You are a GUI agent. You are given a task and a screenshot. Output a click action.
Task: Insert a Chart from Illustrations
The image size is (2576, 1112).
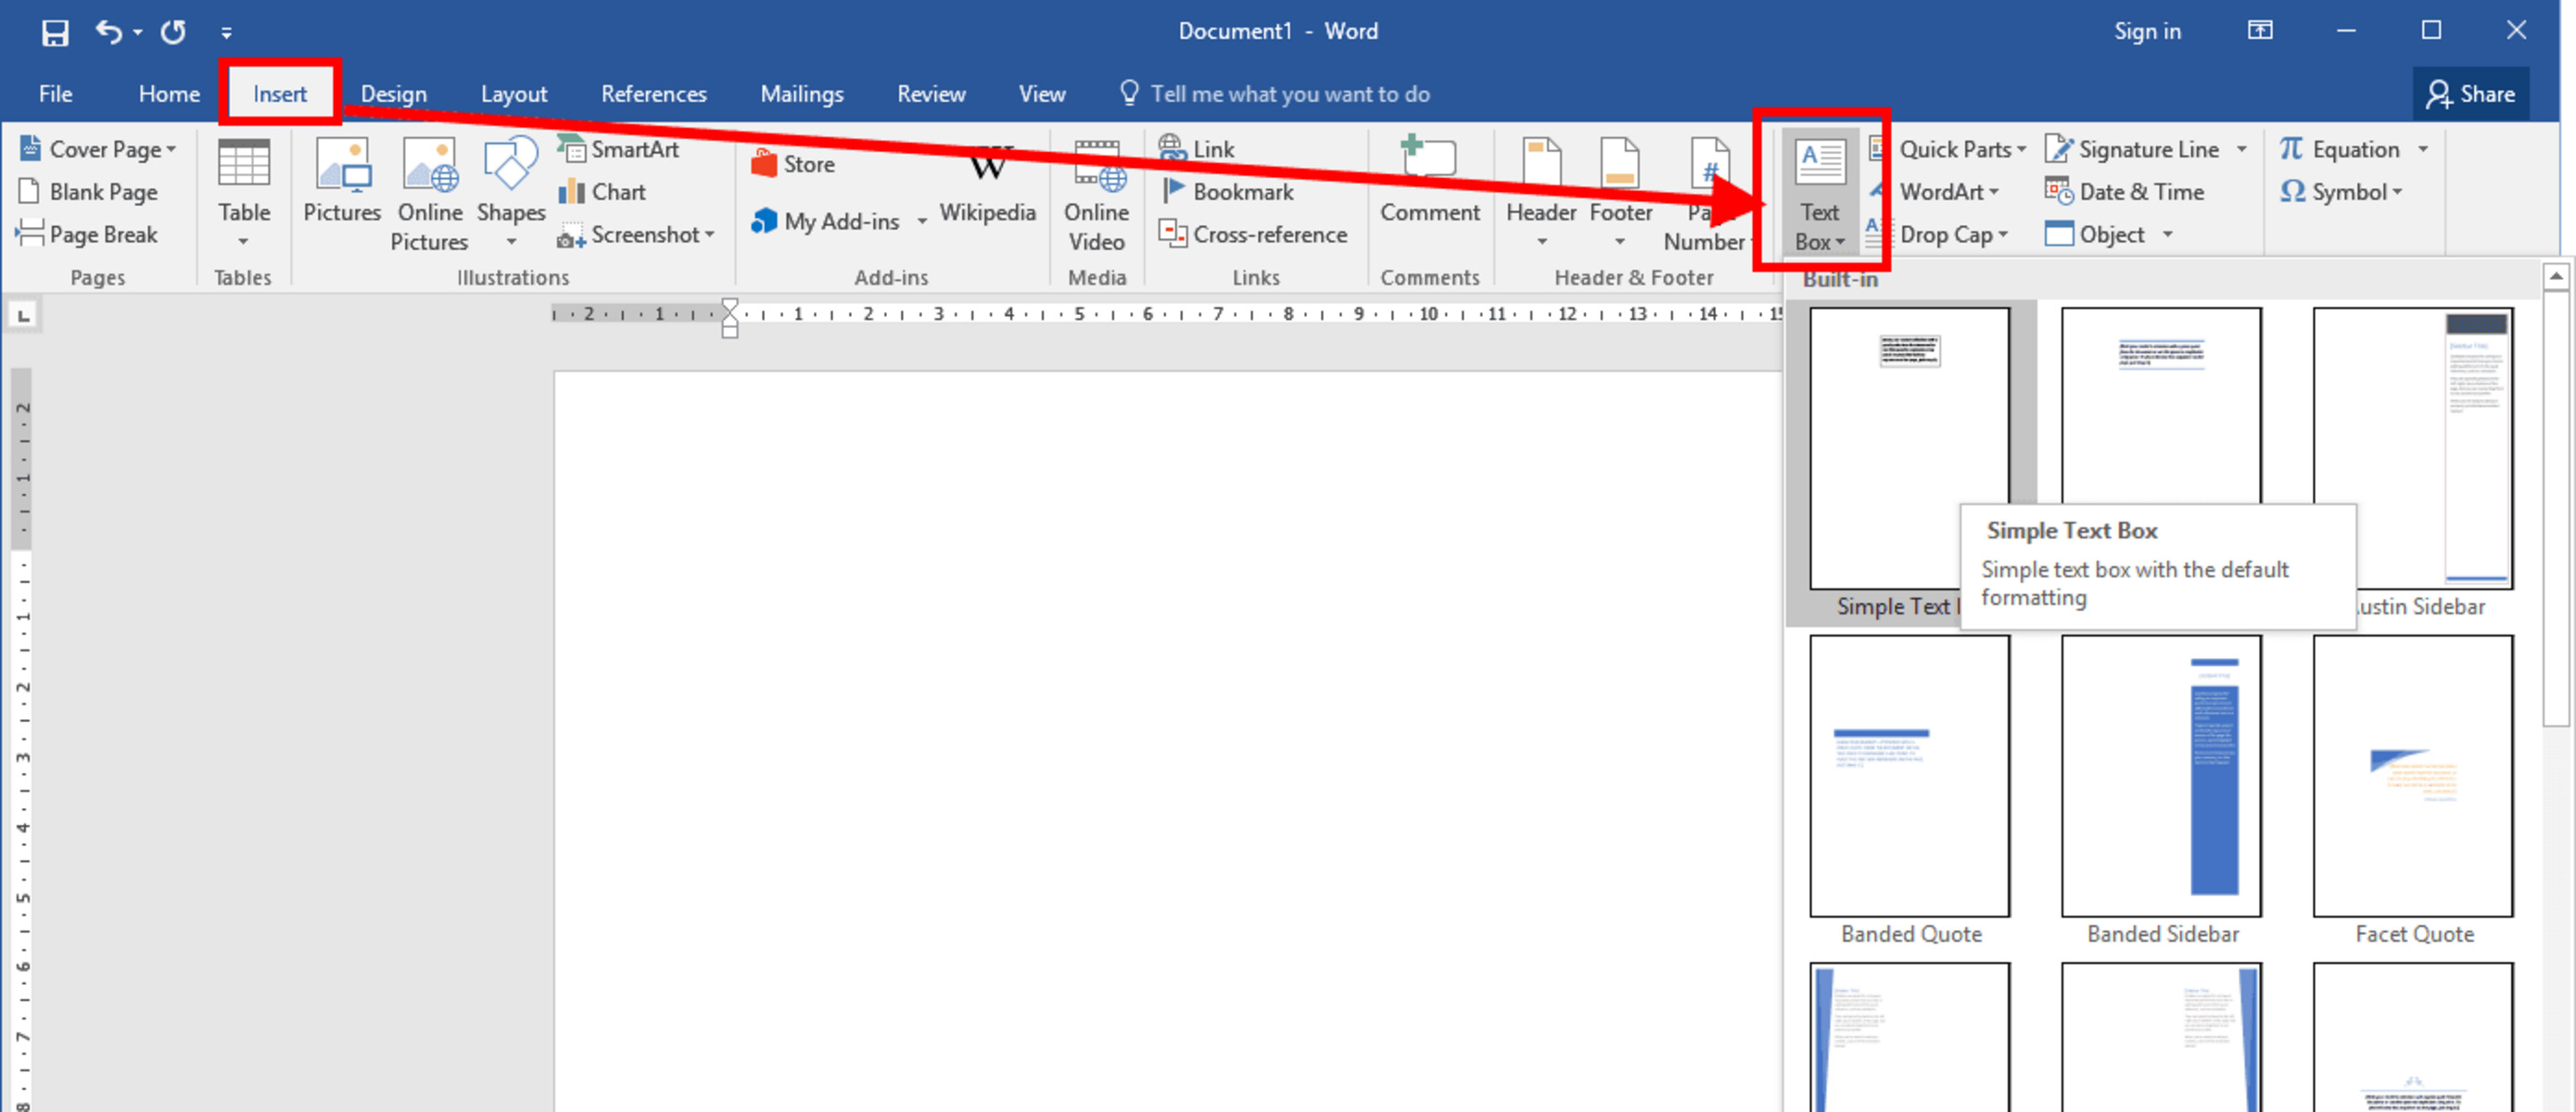[x=603, y=192]
